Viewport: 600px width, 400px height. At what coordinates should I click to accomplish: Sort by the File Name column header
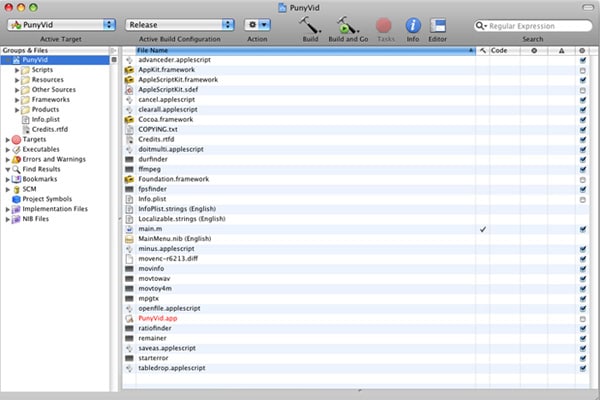pyautogui.click(x=305, y=51)
